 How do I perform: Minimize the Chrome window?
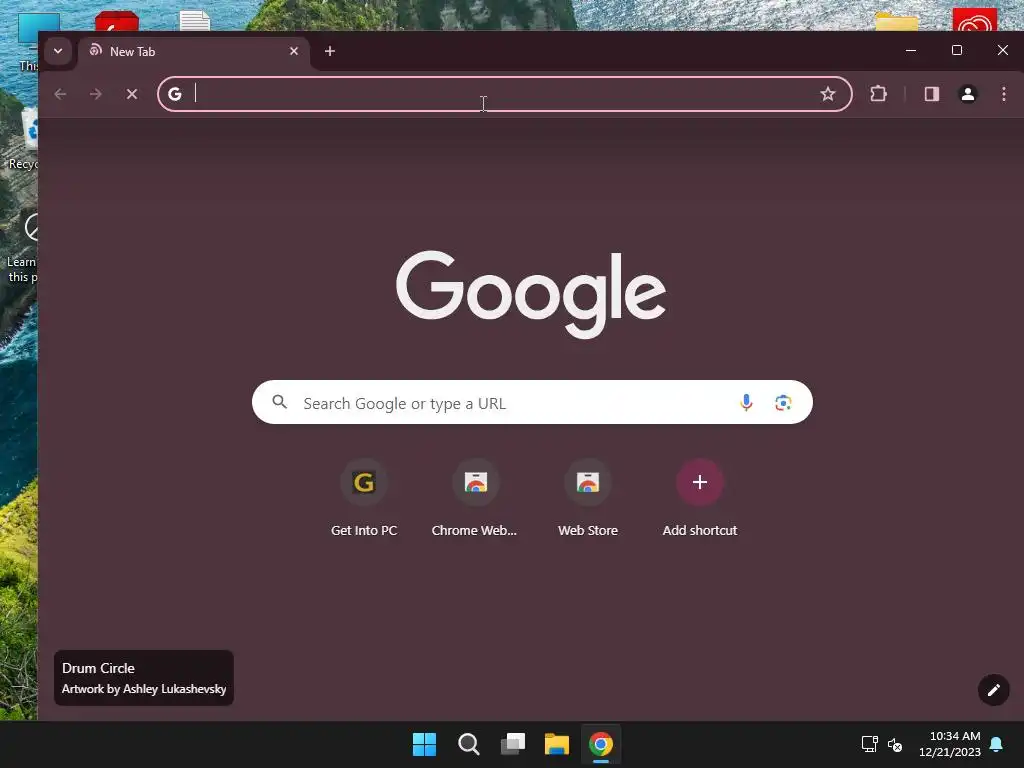911,50
